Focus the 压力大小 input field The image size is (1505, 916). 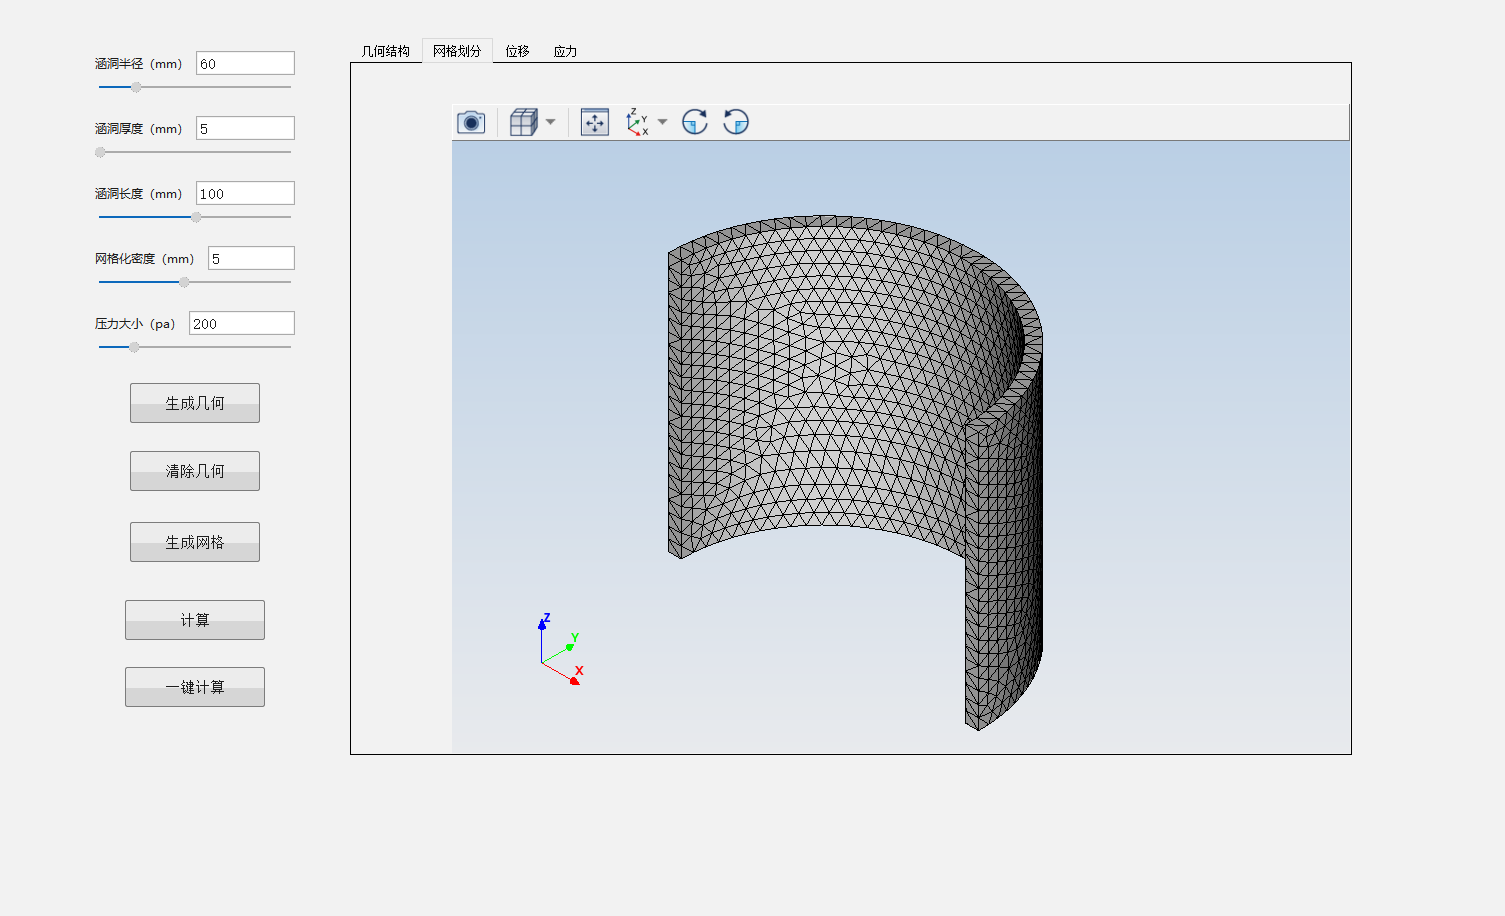click(x=242, y=323)
